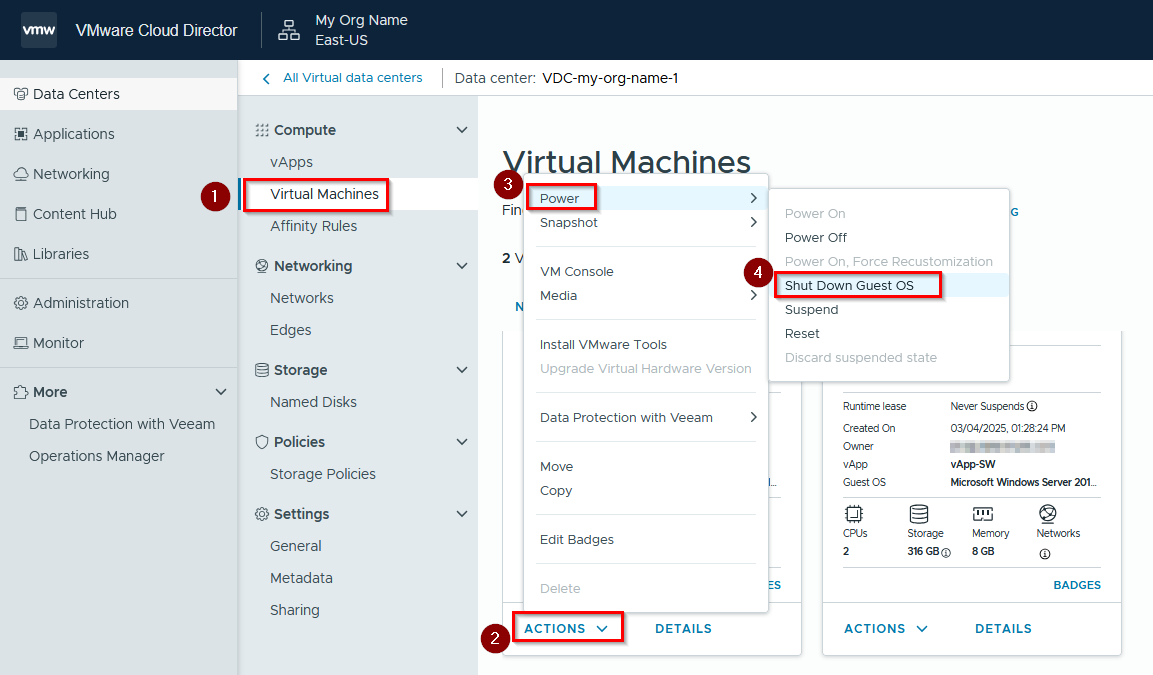
Task: Click the organization hierarchy icon
Action: point(288,30)
